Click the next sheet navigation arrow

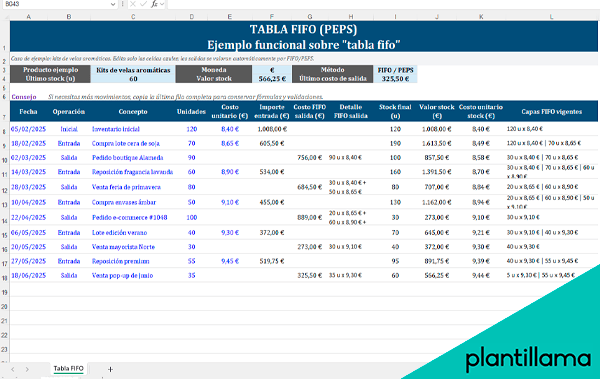(x=27, y=369)
